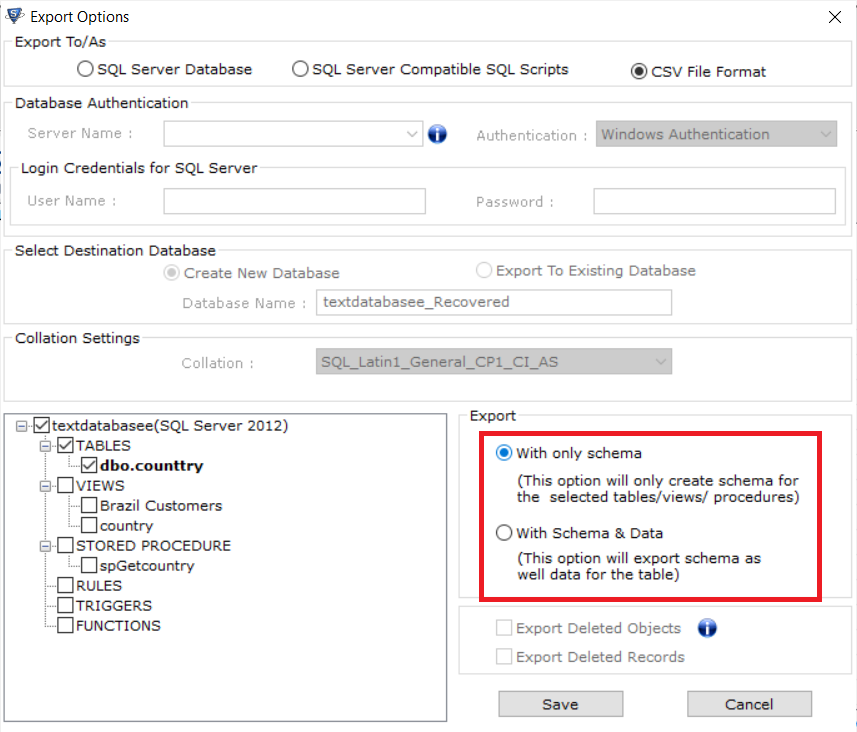The image size is (857, 732).
Task: Open the Server Name dropdown
Action: coord(412,134)
